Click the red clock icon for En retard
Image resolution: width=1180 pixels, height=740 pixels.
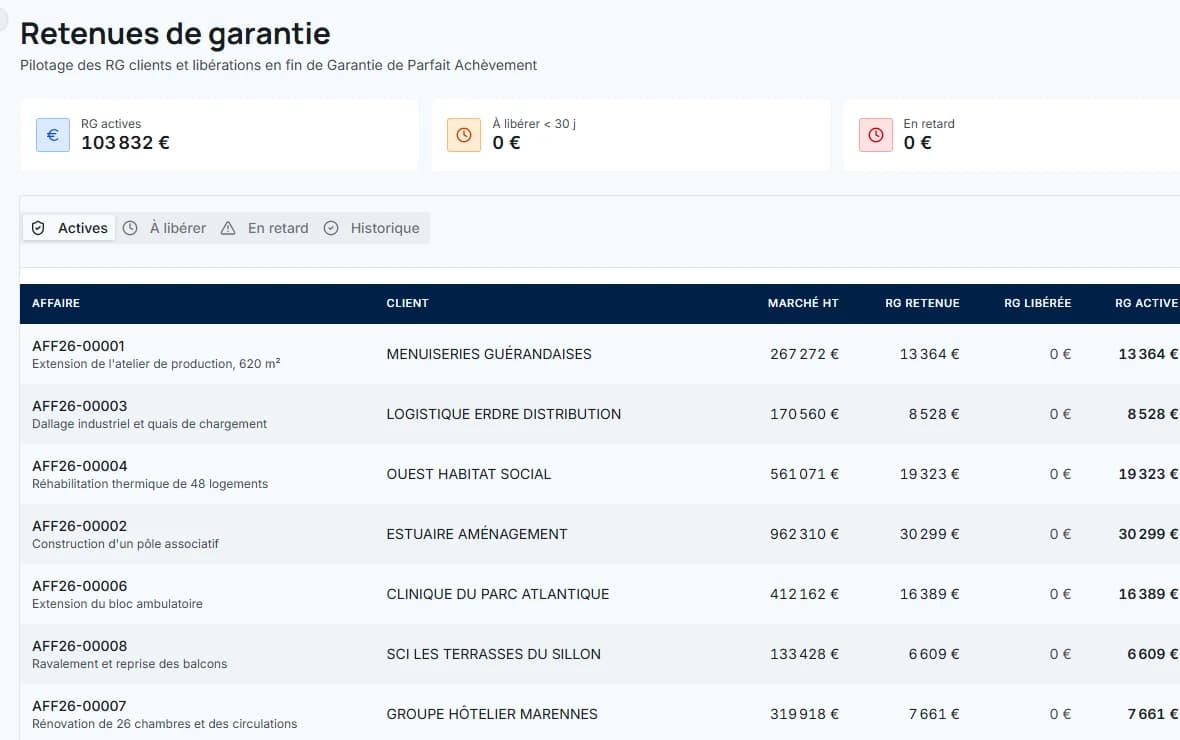875,135
